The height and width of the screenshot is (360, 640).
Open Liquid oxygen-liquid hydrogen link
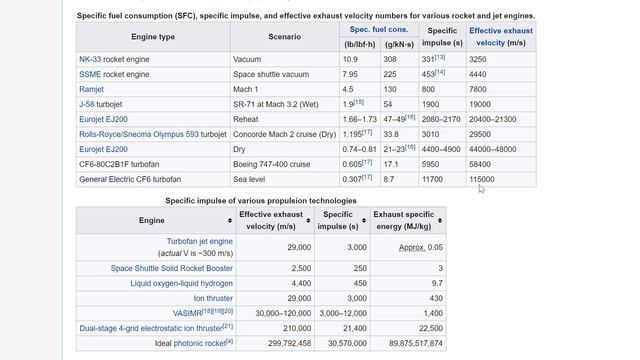coord(182,283)
